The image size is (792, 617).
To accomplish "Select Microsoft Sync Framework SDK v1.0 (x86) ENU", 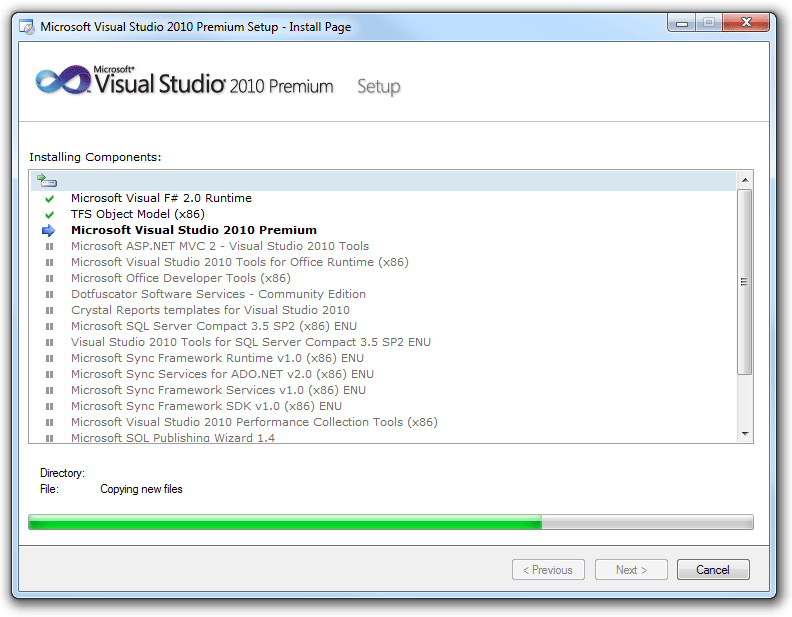I will click(206, 406).
